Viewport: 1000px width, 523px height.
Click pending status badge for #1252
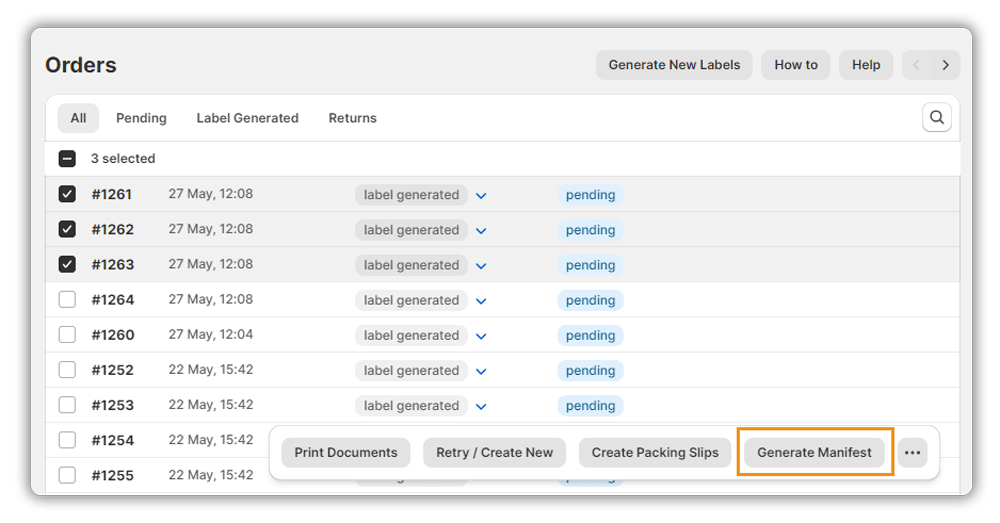click(591, 371)
